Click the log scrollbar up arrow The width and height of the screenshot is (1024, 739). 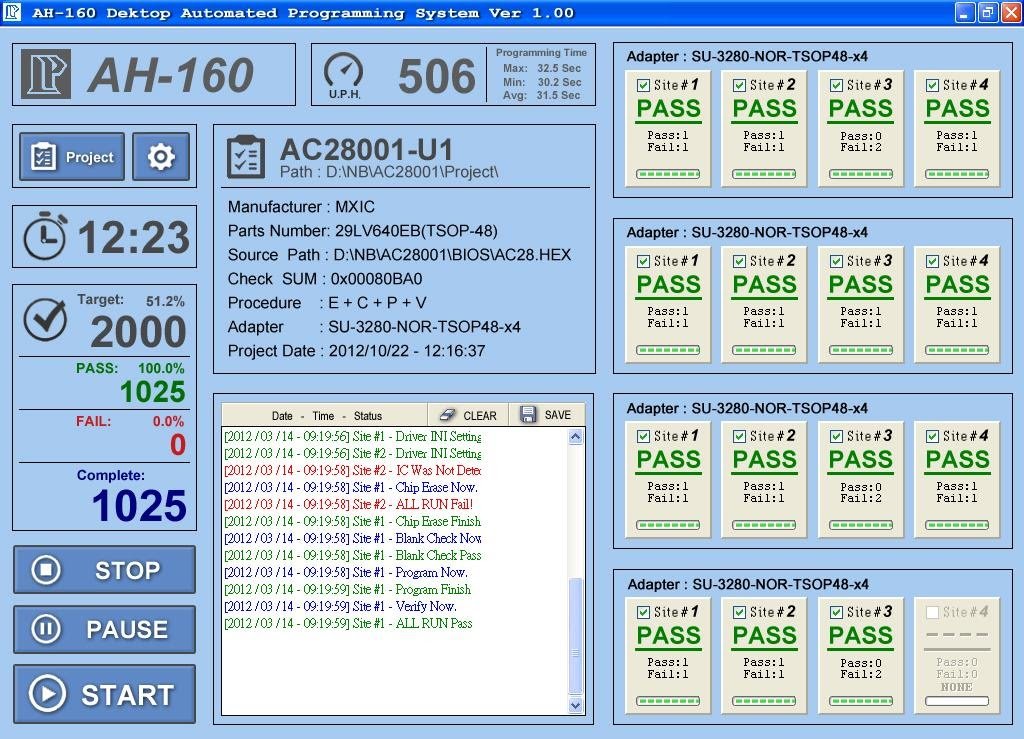575,437
